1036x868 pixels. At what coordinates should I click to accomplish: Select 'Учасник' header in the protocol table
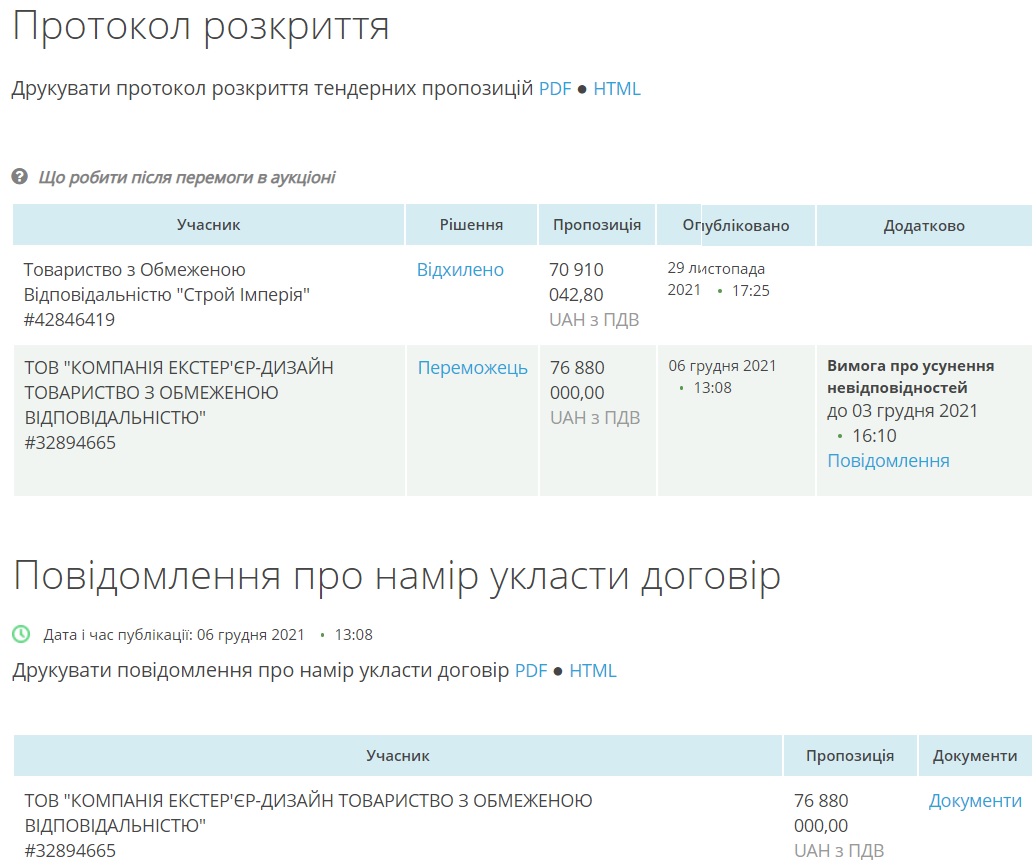point(208,225)
